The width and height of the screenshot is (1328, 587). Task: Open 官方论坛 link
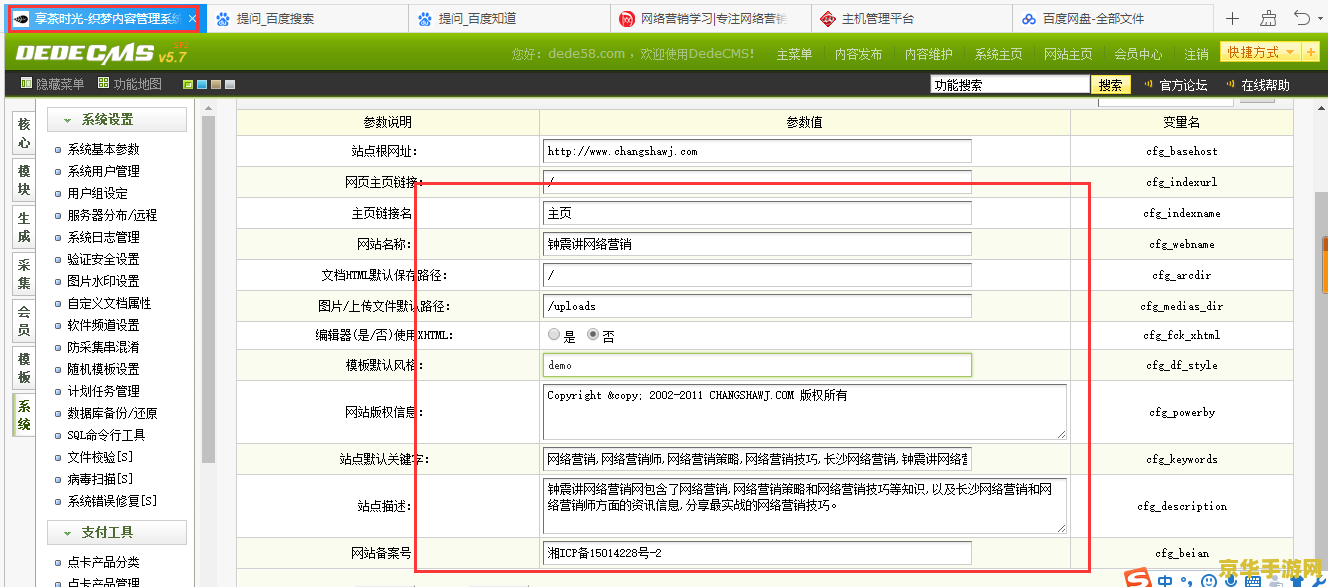(x=1183, y=85)
